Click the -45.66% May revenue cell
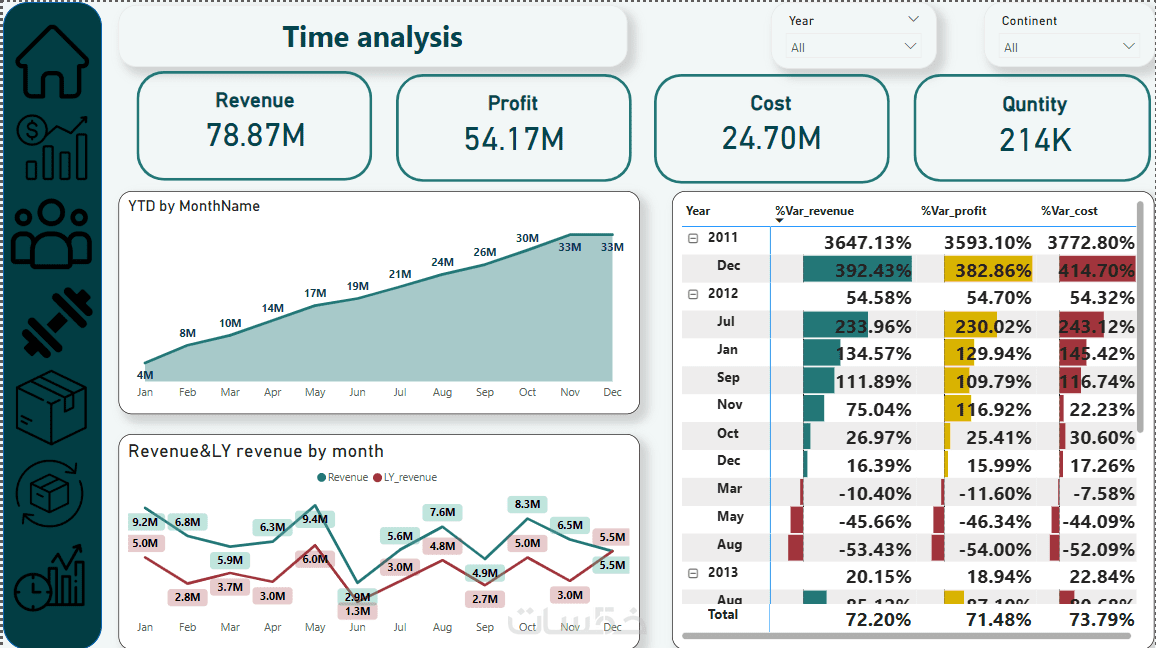Image resolution: width=1156 pixels, height=648 pixels. tap(874, 521)
